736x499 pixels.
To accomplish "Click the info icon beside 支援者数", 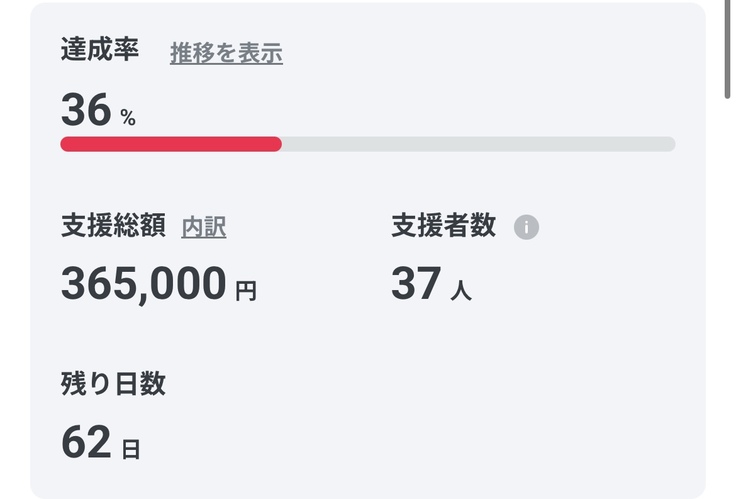I will point(526,227).
